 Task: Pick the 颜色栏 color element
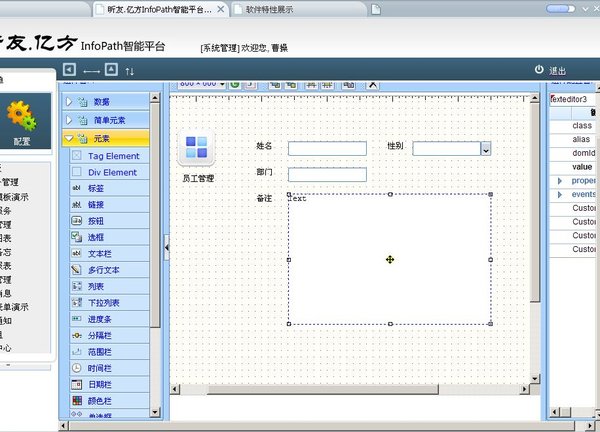109,401
